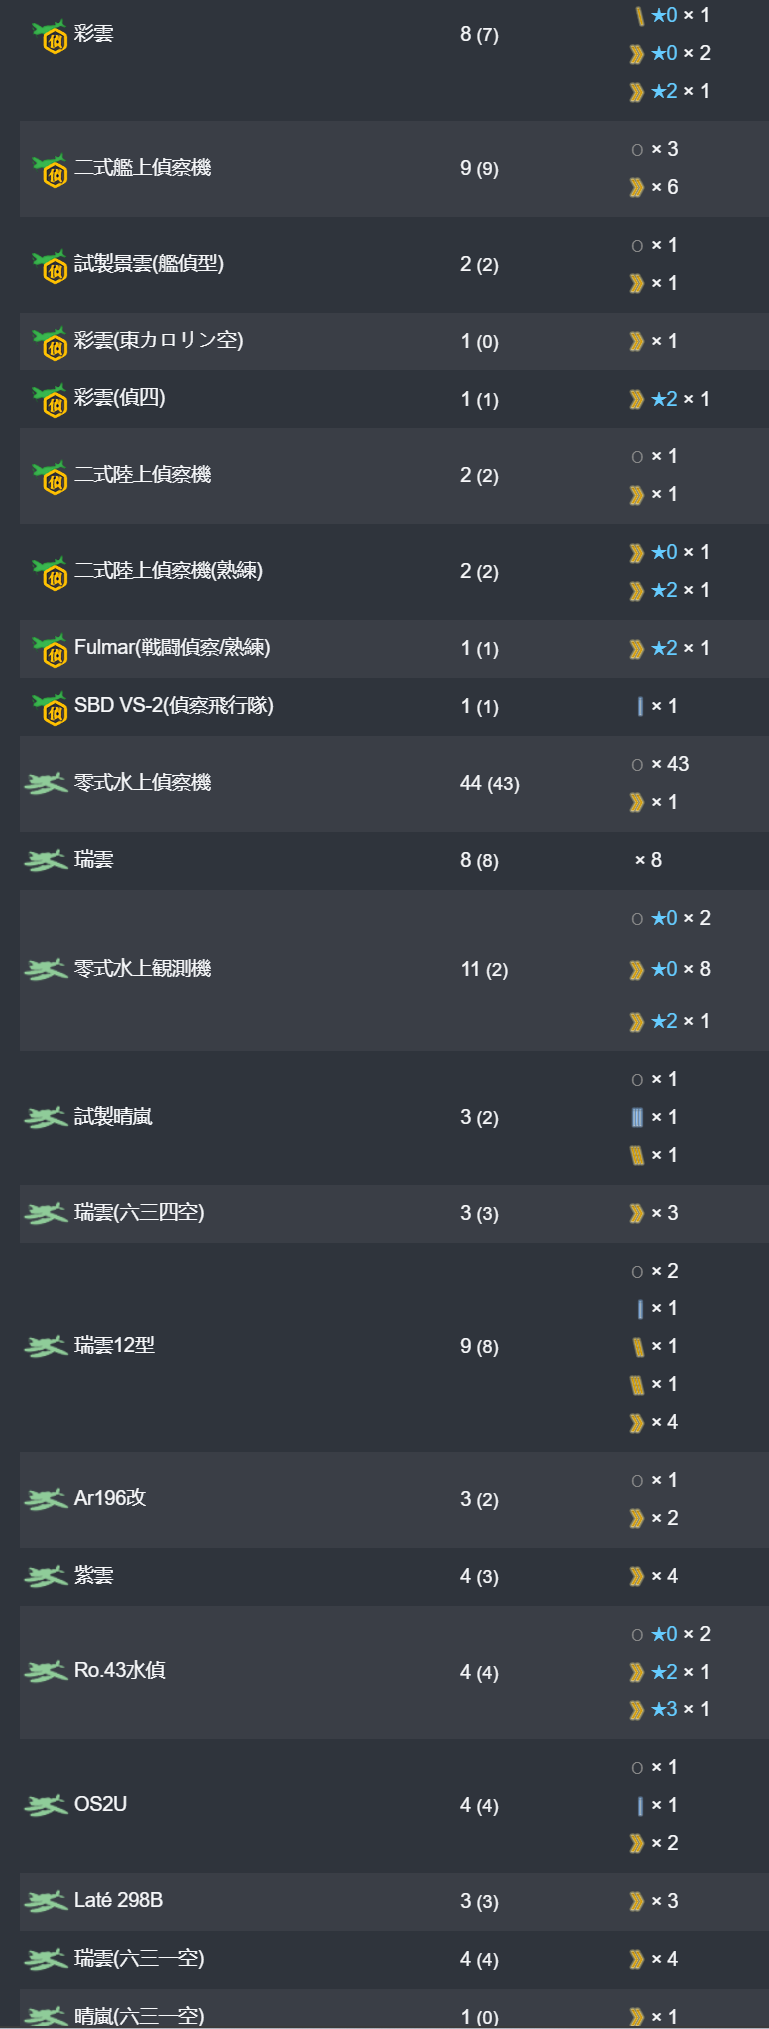The width and height of the screenshot is (769, 2029).
Task: Click the seaplane icon beside Ro.43水偵
Action: [x=45, y=1671]
